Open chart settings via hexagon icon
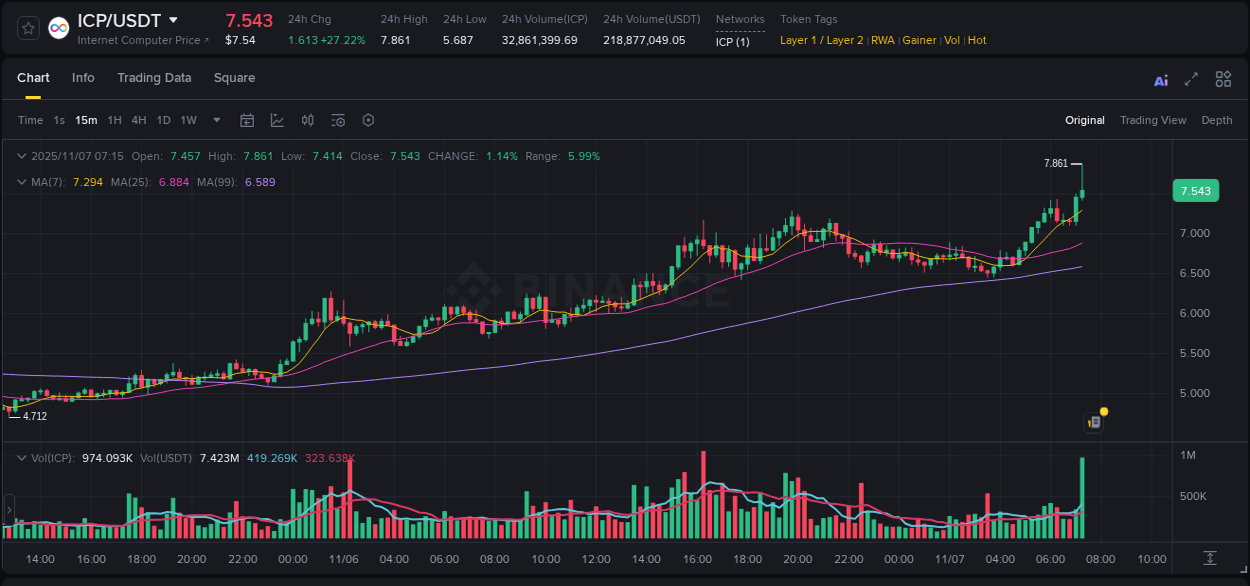1250x586 pixels. [x=368, y=120]
